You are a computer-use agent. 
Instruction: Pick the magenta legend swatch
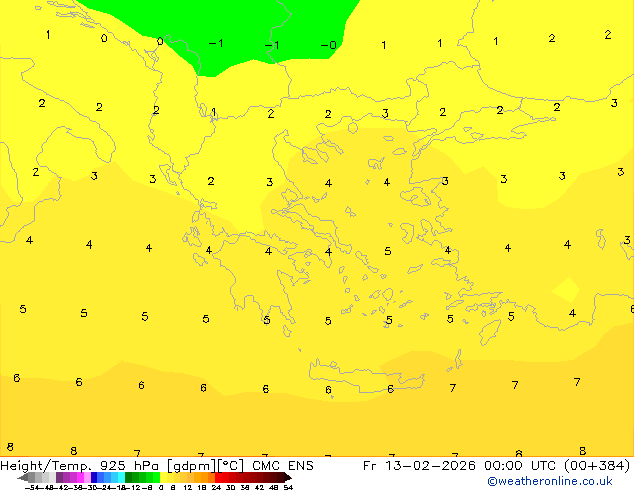click(80, 477)
